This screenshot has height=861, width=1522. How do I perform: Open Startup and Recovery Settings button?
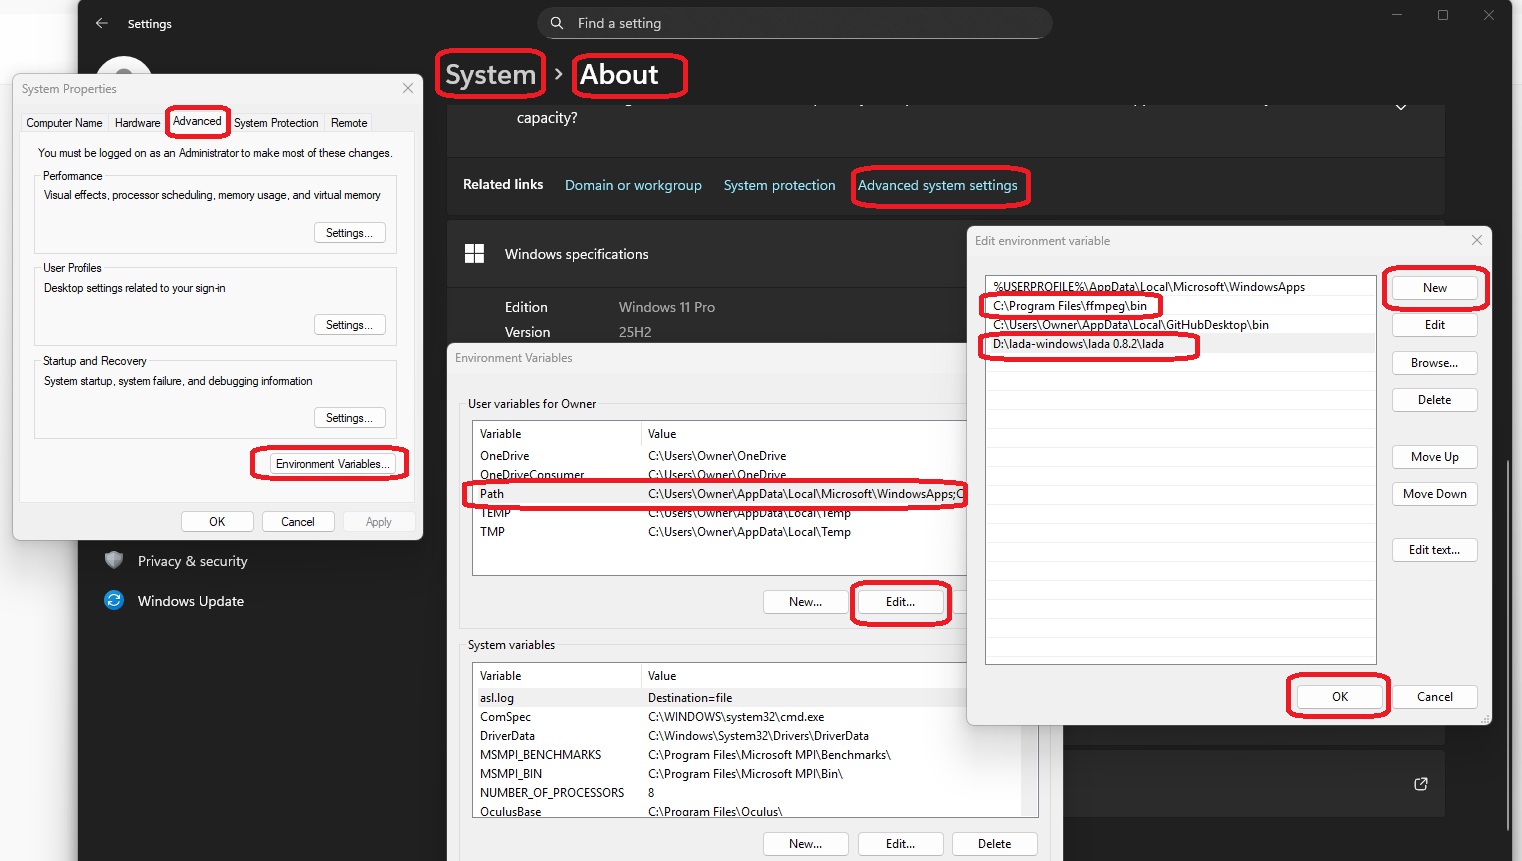(349, 418)
